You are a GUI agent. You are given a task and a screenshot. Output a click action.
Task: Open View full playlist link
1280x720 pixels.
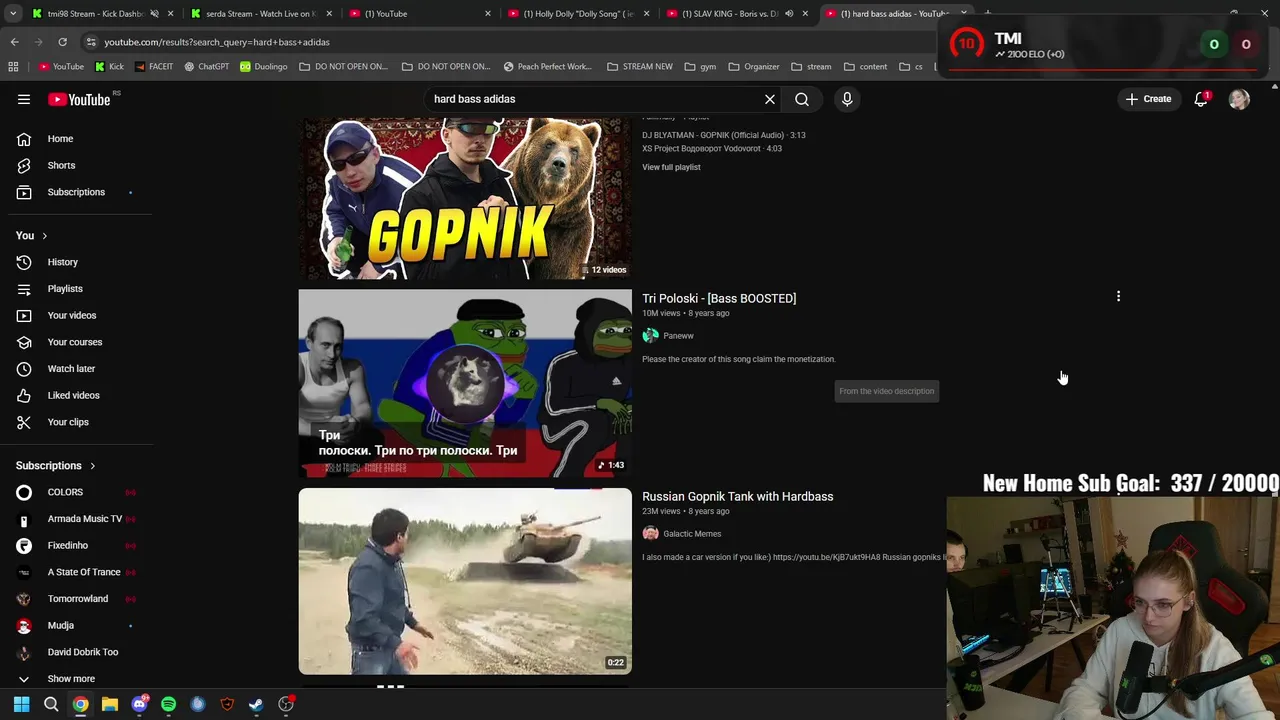pos(671,167)
